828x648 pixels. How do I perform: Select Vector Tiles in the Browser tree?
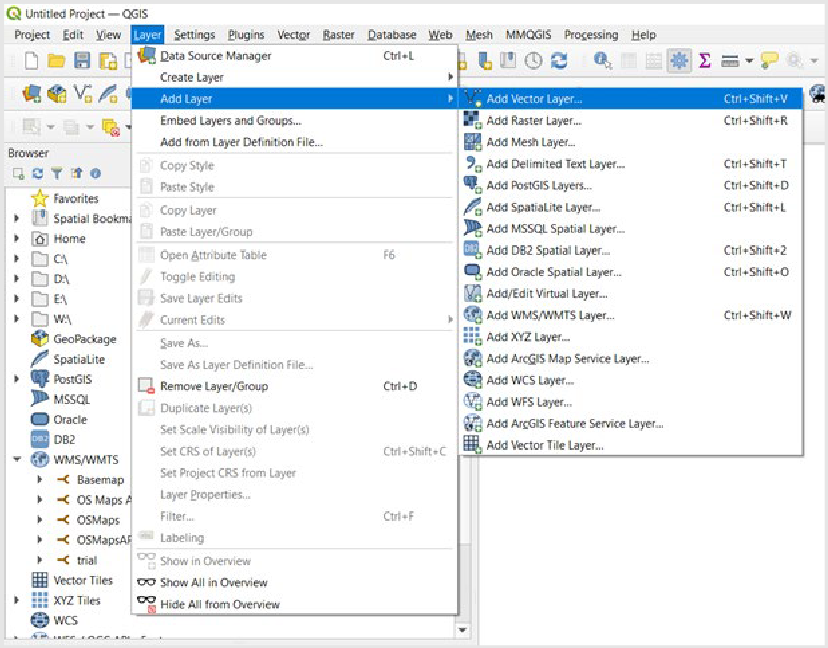pos(83,580)
